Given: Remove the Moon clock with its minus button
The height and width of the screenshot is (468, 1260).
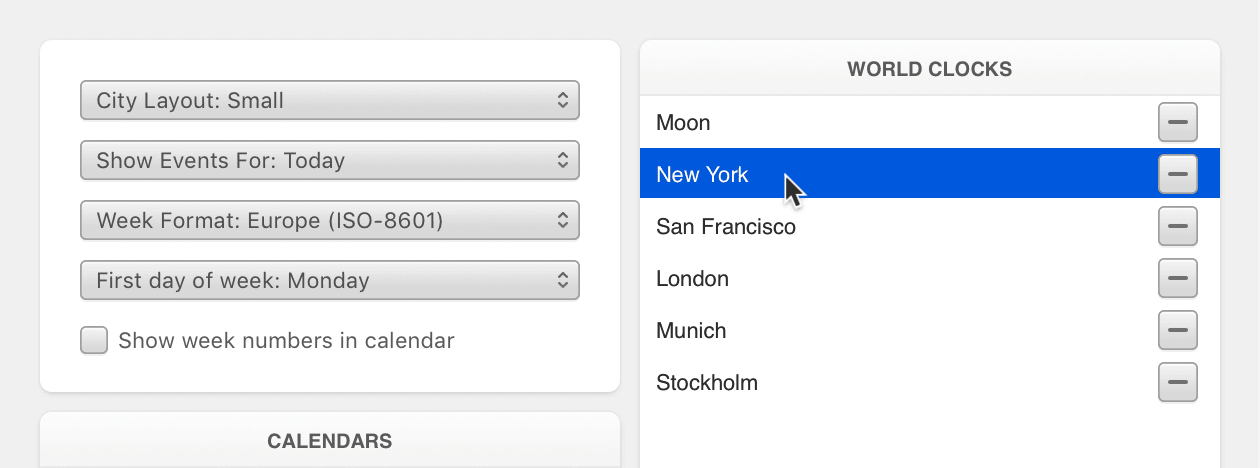Looking at the screenshot, I should (1177, 123).
